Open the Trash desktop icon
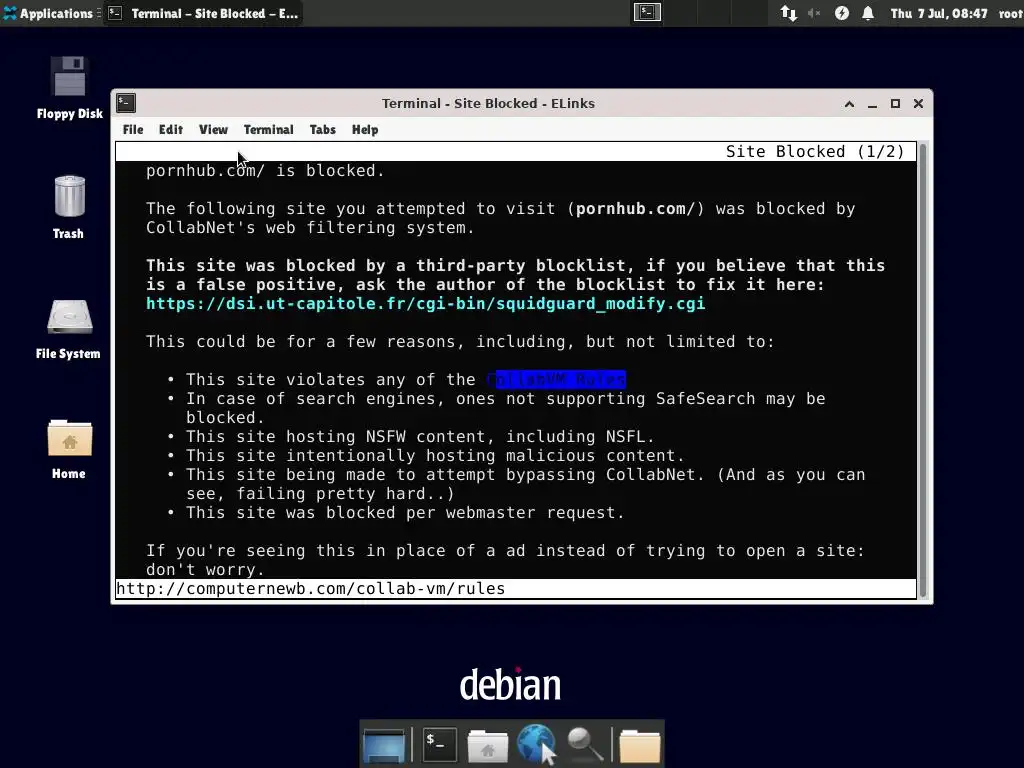1024x768 pixels. [x=69, y=208]
